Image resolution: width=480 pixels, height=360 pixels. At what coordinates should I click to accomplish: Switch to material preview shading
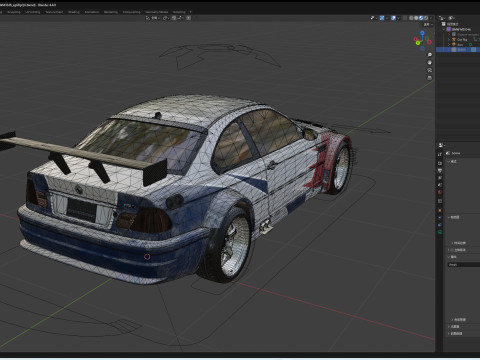pyautogui.click(x=421, y=18)
